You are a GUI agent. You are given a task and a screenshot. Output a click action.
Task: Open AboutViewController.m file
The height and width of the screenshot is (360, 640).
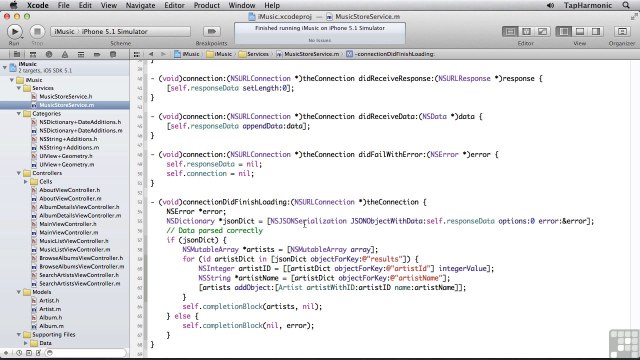[x=70, y=199]
